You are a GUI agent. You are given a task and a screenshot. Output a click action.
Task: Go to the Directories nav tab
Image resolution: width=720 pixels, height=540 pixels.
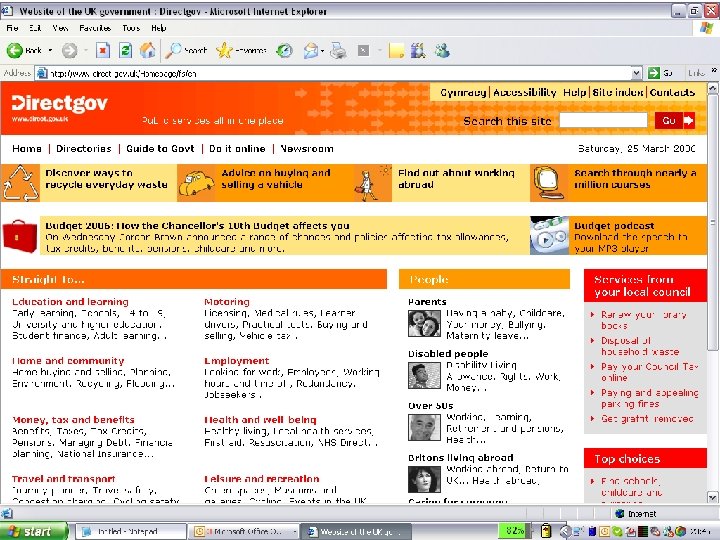click(x=84, y=148)
